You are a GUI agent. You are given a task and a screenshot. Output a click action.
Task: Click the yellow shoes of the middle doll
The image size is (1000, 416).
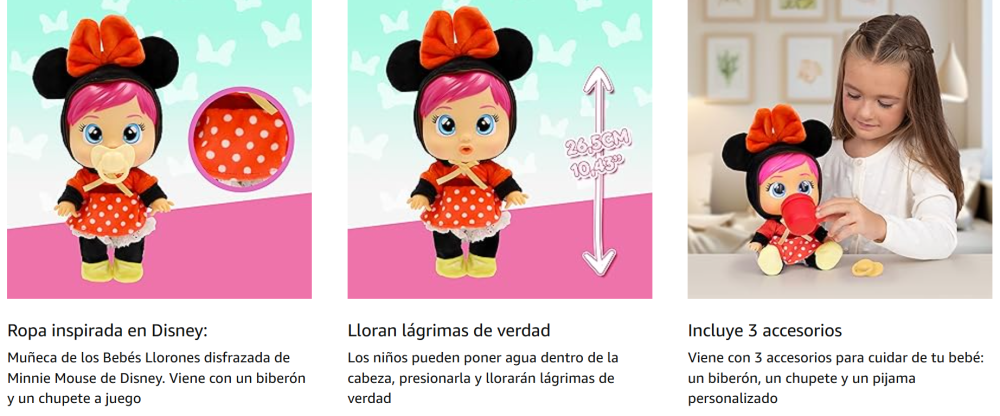pyautogui.click(x=464, y=265)
